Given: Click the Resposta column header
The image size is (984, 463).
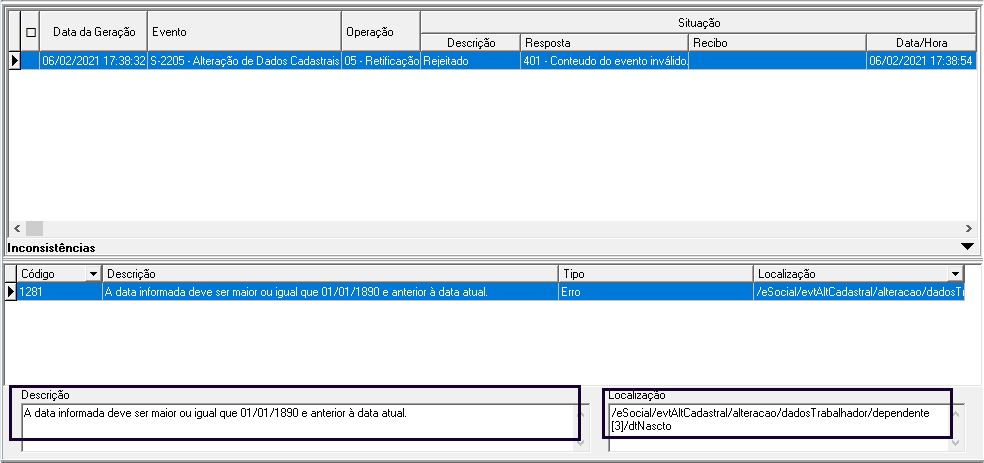Looking at the screenshot, I should (x=604, y=43).
